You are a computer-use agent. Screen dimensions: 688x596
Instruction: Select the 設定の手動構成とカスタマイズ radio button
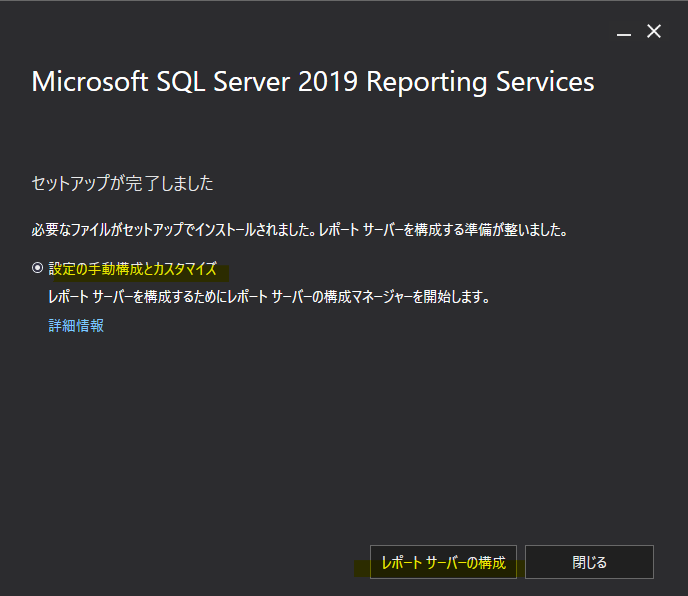(x=38, y=269)
